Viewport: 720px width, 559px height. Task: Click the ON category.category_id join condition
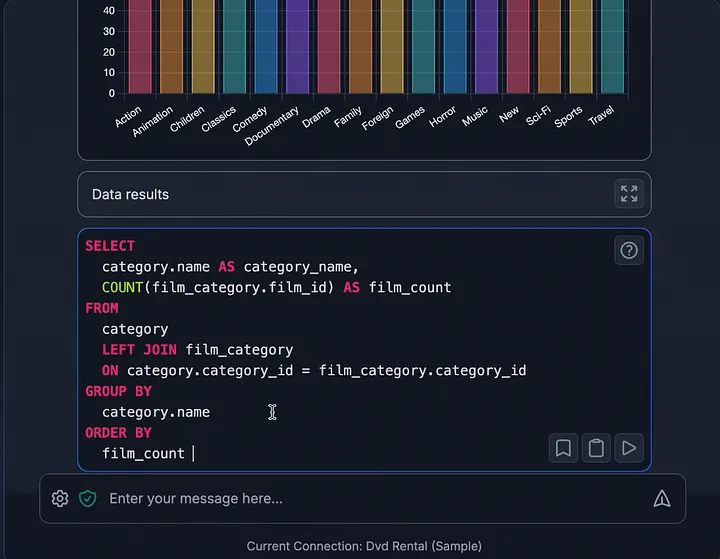314,371
